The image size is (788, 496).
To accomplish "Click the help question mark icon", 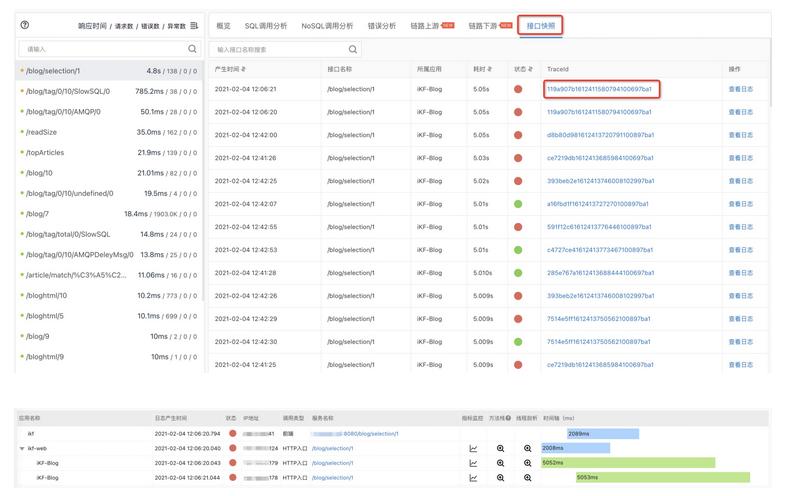I will point(25,25).
